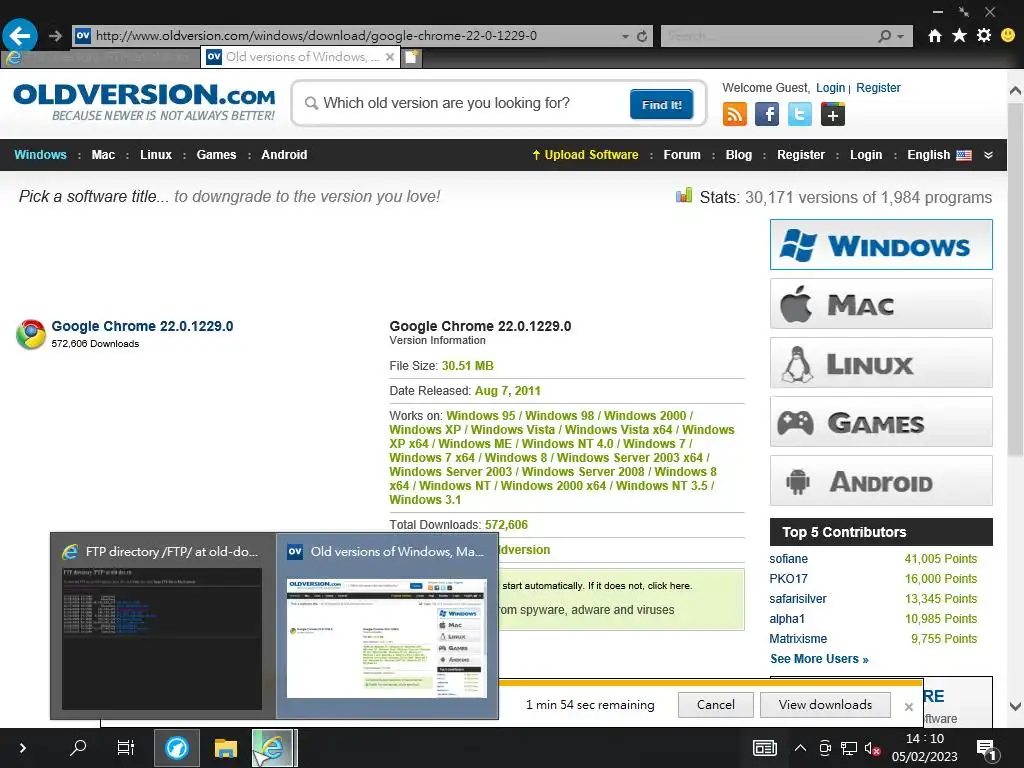Screen dimensions: 1024x768
Task: Open the Games platform tile
Action: click(881, 422)
